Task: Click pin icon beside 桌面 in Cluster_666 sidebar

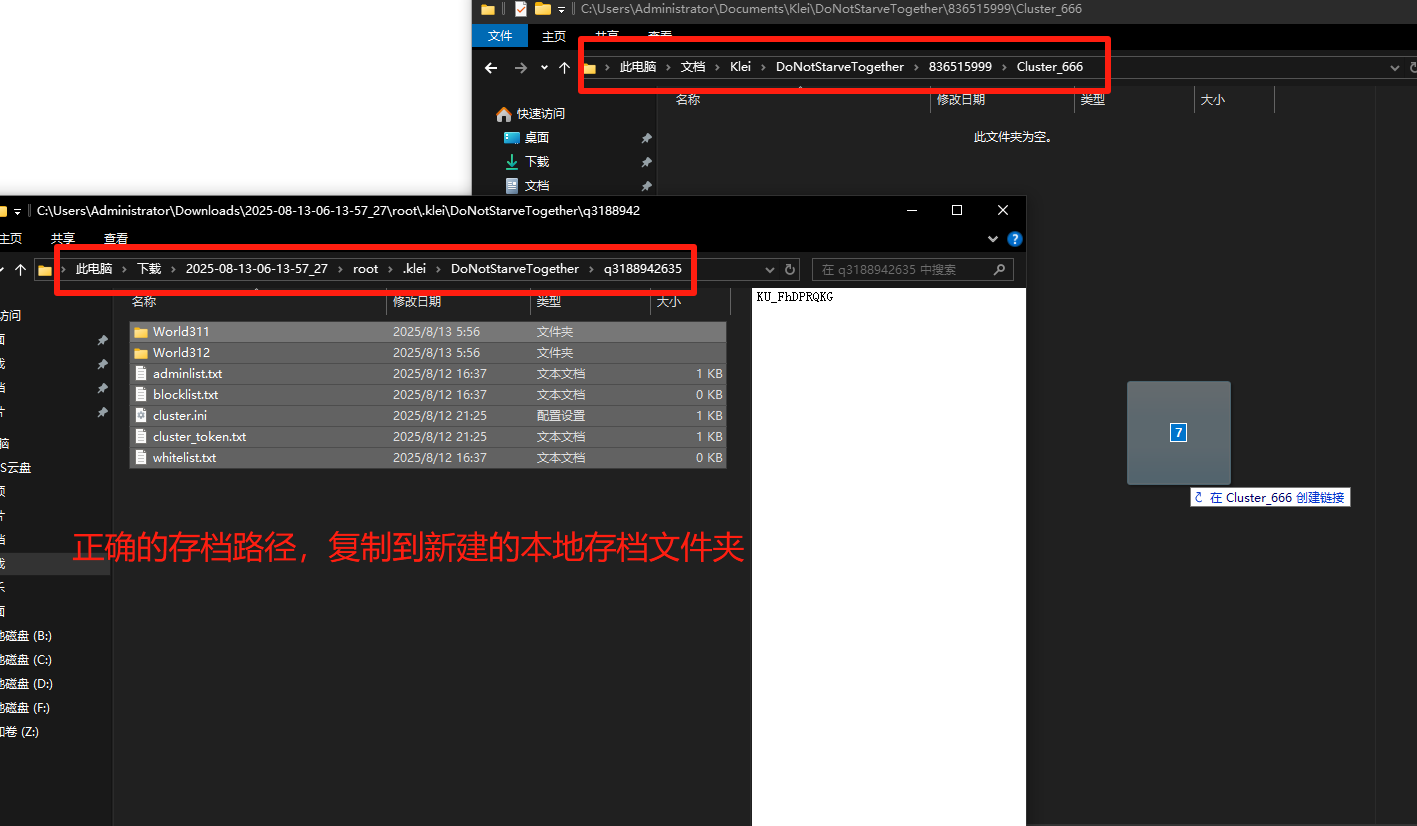Action: [646, 138]
